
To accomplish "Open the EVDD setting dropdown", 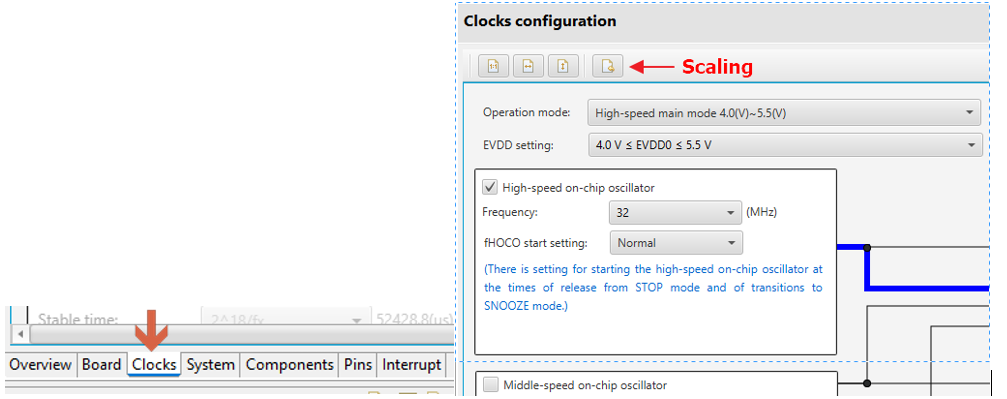I will 785,145.
